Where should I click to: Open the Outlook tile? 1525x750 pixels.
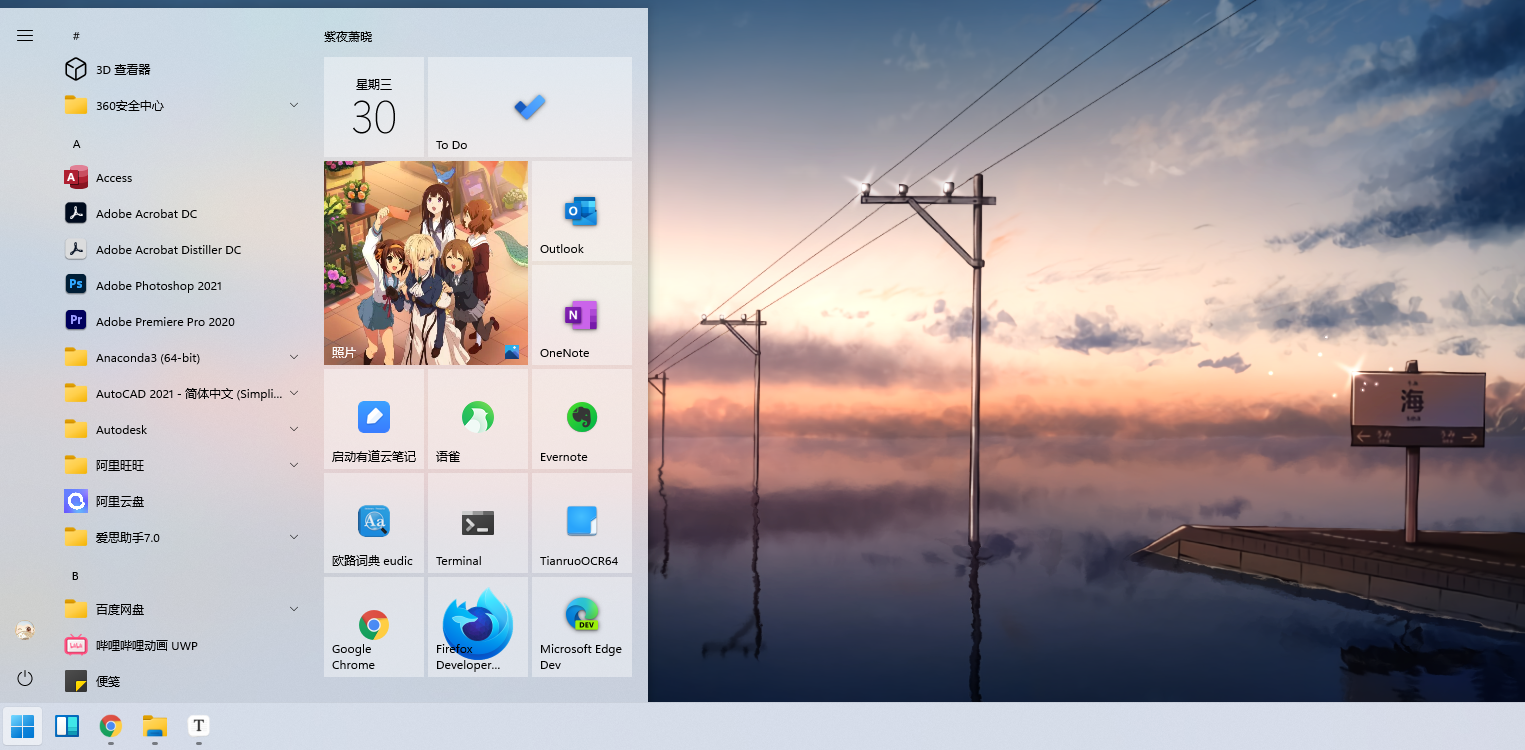(582, 211)
